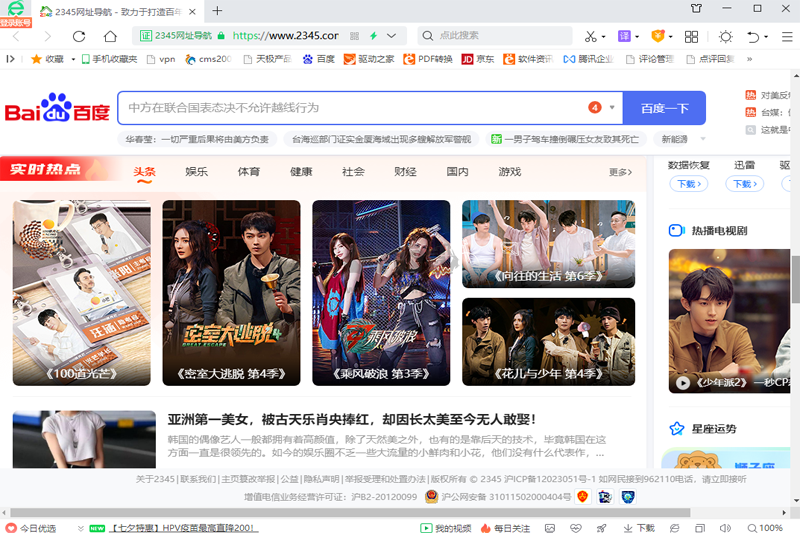Toggle the brightness night mode icon
The image size is (800, 533).
click(725, 36)
